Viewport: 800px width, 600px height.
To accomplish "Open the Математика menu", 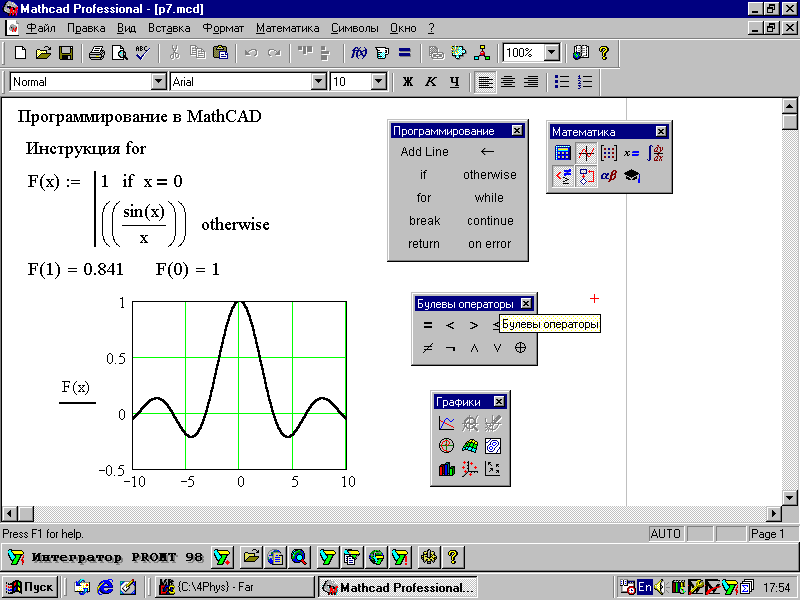I will (x=288, y=28).
